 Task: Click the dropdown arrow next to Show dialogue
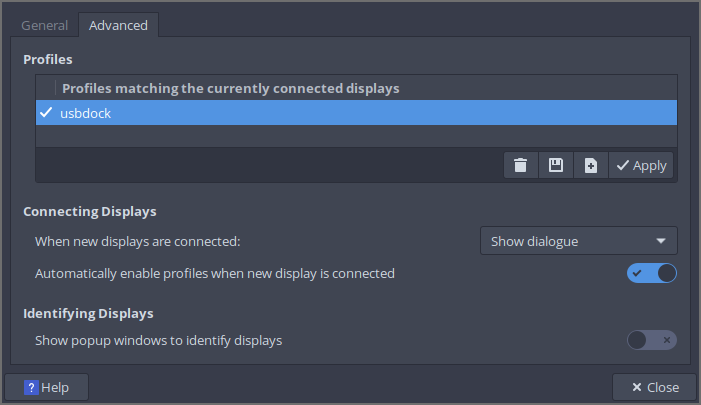pos(661,241)
